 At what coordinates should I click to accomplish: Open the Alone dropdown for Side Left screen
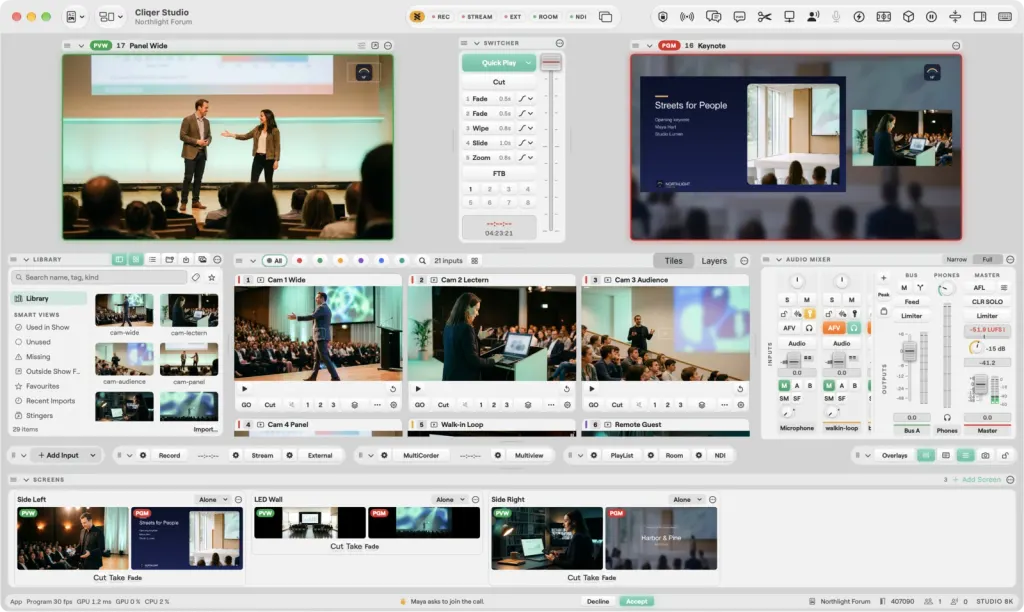coord(214,500)
